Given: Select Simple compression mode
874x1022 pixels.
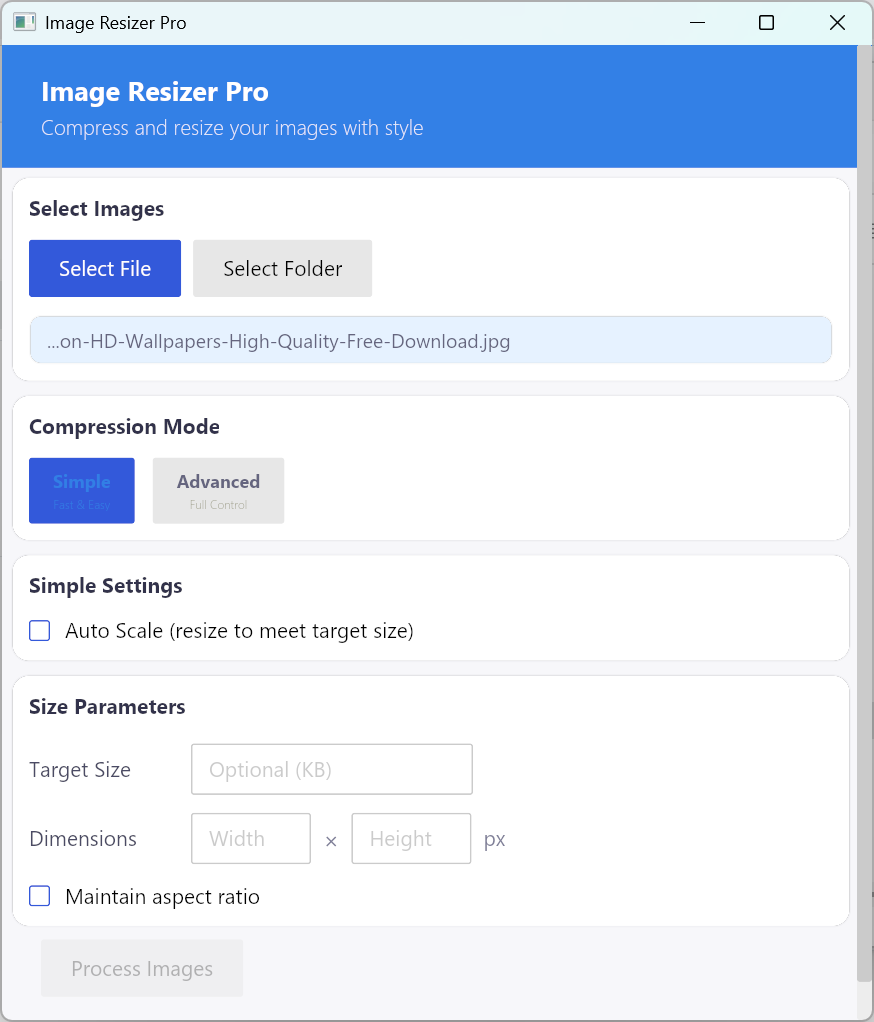Looking at the screenshot, I should click(x=81, y=490).
